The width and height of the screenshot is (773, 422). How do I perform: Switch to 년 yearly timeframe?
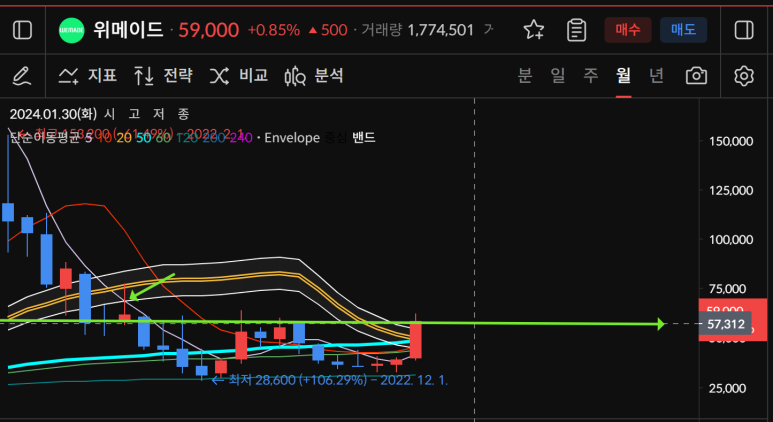pos(656,76)
